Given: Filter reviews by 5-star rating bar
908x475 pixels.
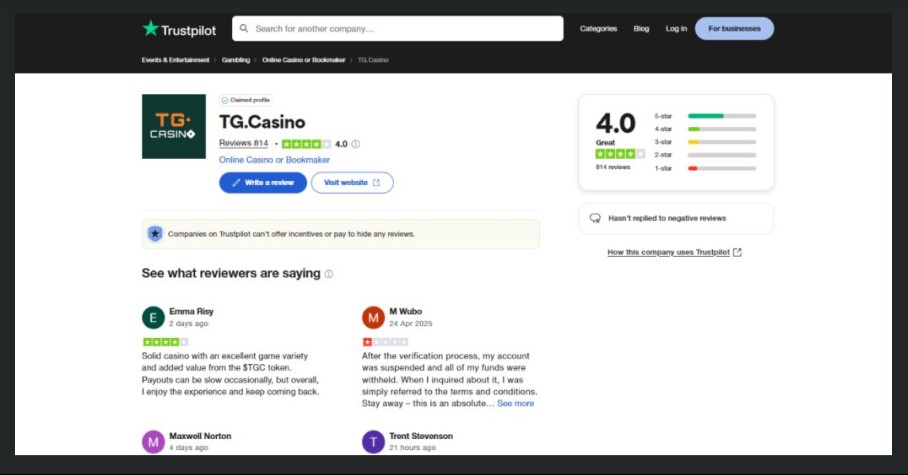Looking at the screenshot, I should [x=721, y=116].
